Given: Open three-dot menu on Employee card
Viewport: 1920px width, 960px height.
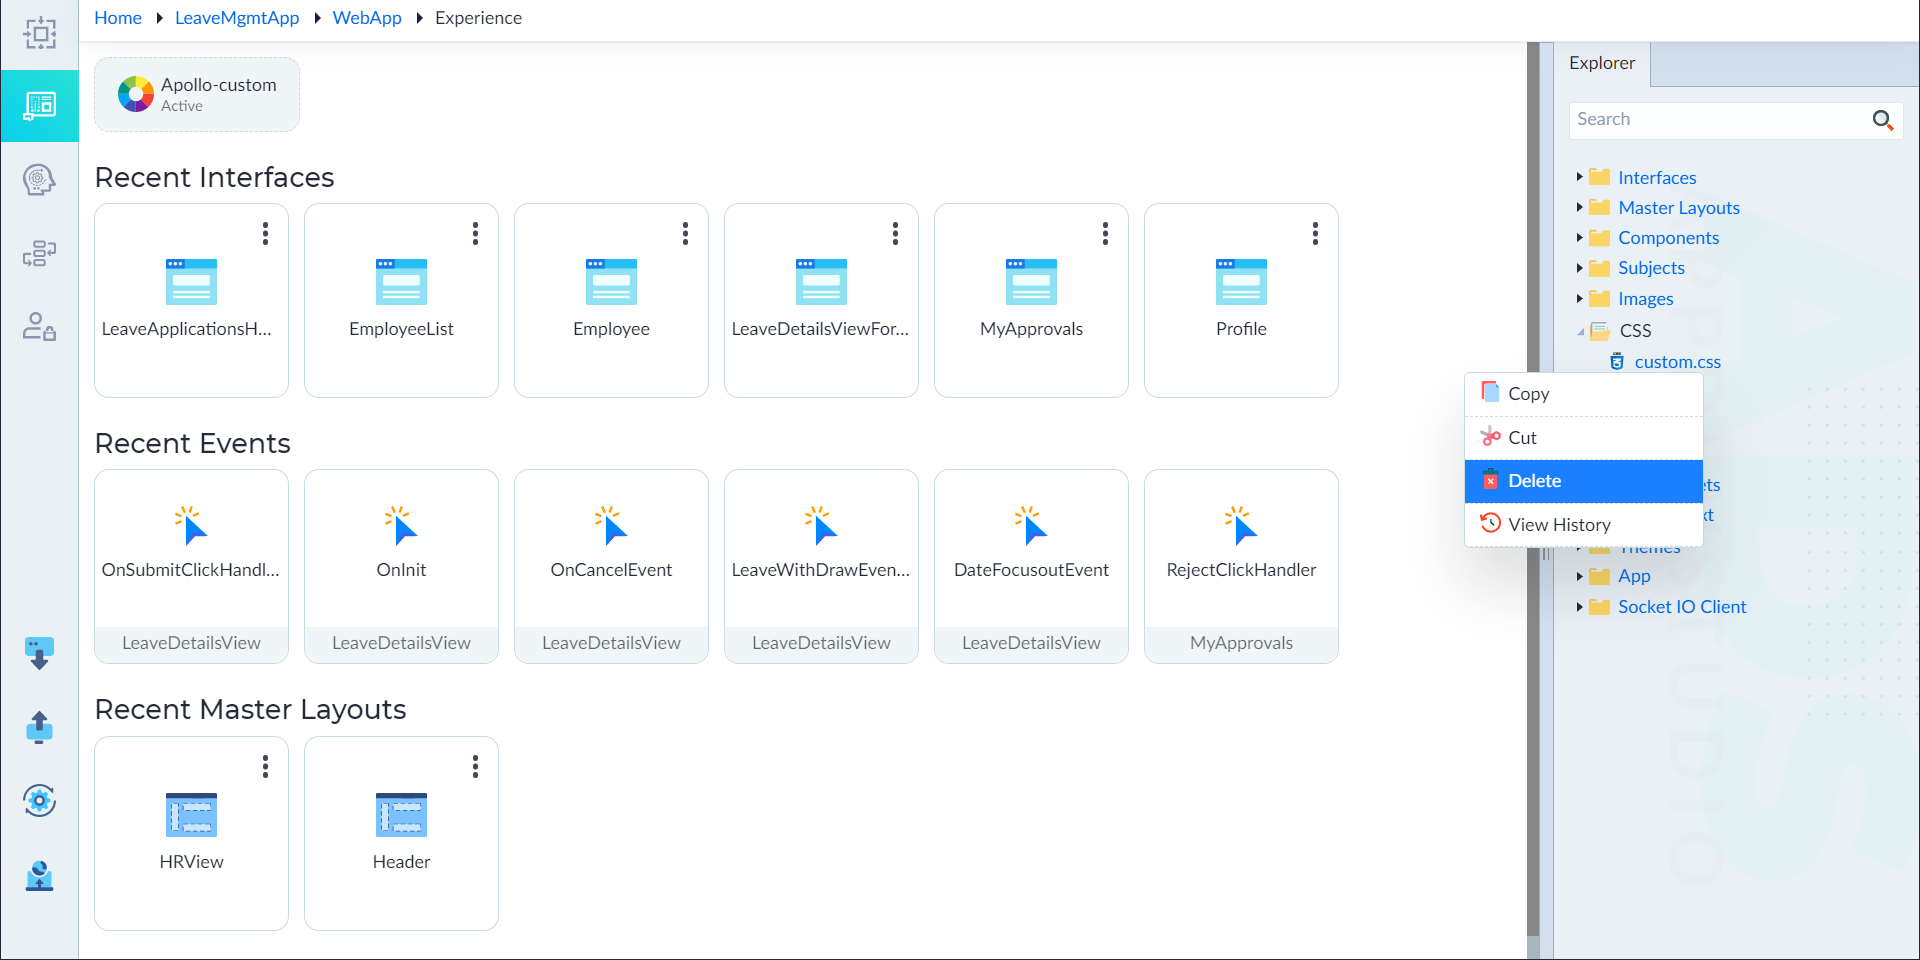Looking at the screenshot, I should tap(685, 234).
